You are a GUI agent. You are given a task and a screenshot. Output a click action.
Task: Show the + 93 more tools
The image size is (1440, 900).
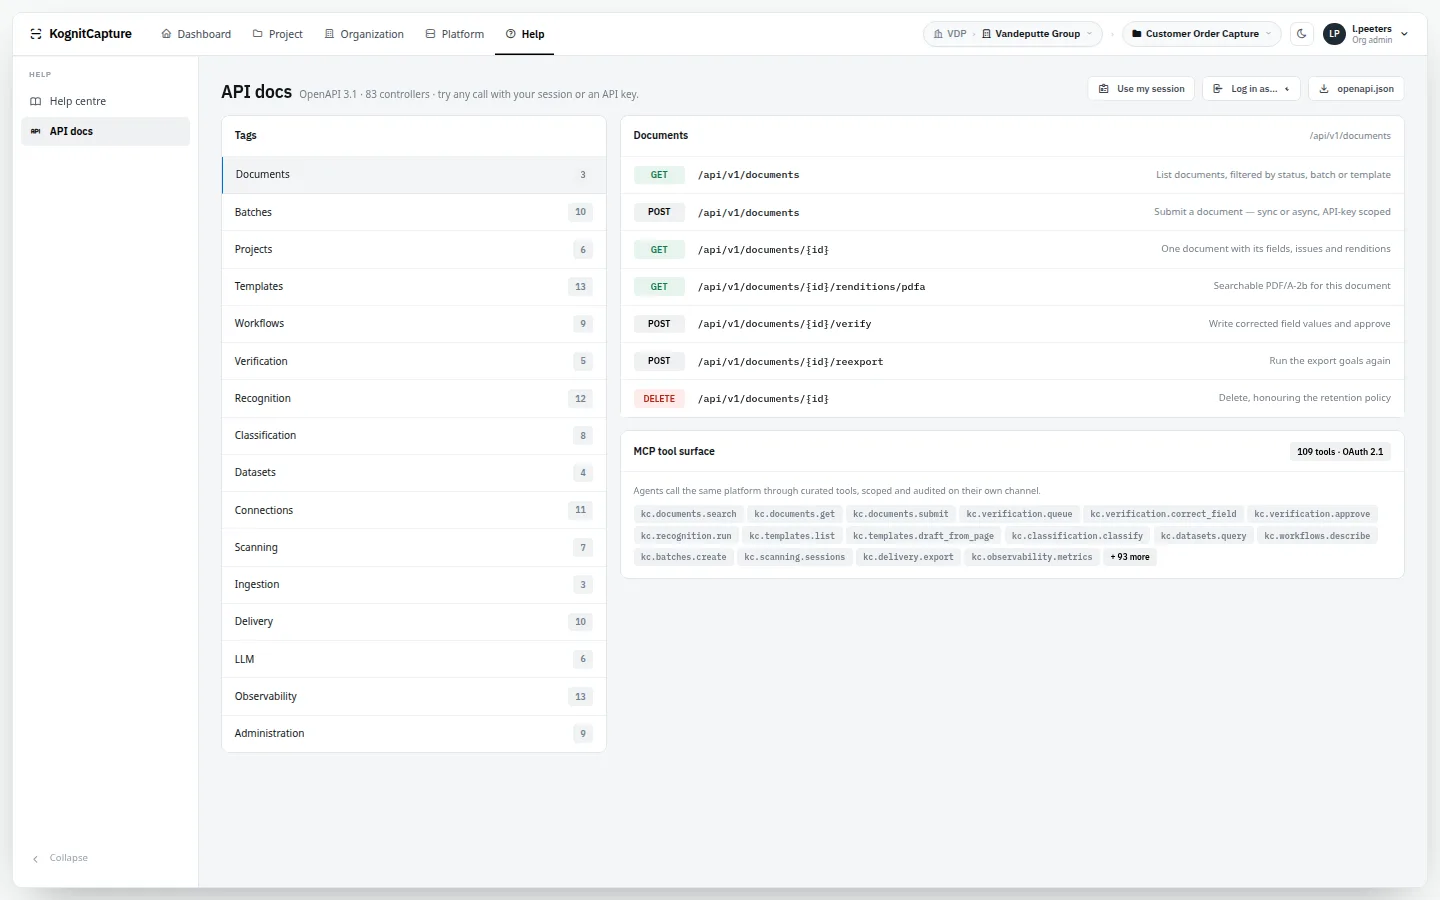(x=1130, y=557)
